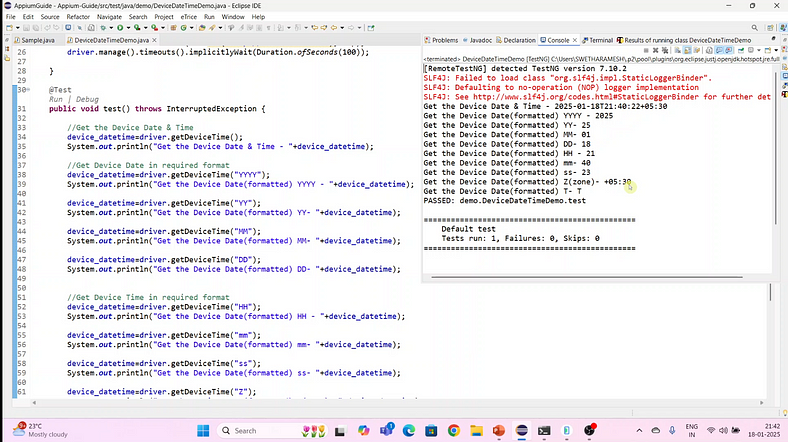Click the Clear Console icon
This screenshot has height=442, width=788.
(x=677, y=50)
